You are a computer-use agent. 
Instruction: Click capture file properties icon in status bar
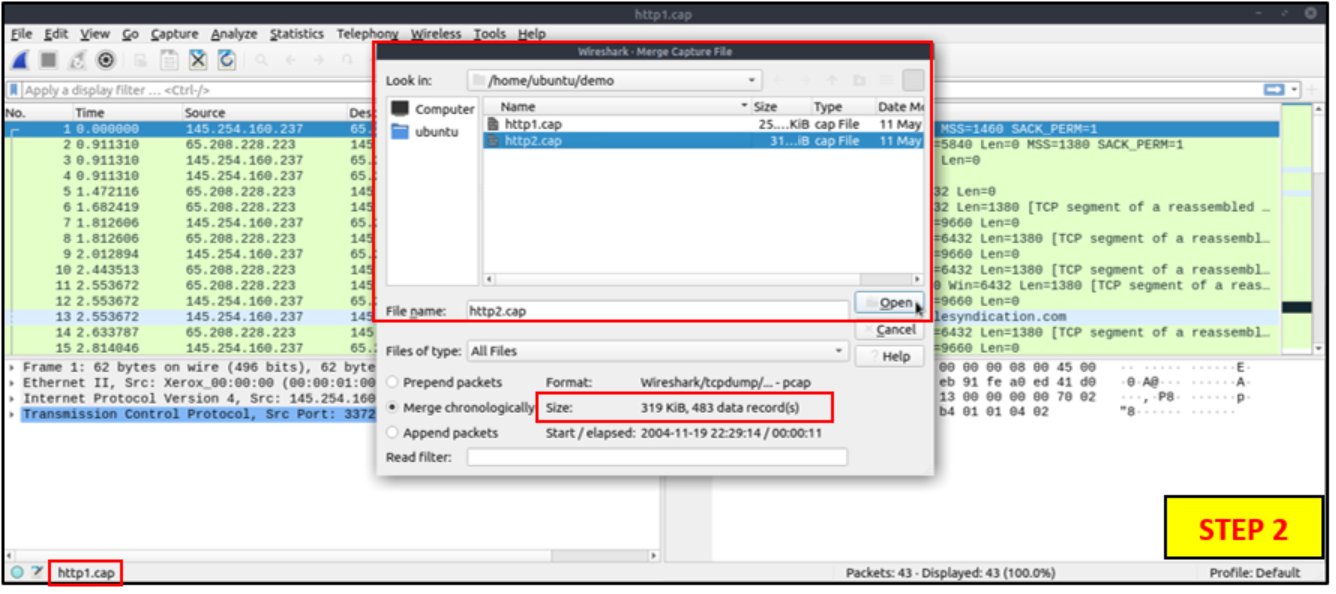click(x=37, y=573)
